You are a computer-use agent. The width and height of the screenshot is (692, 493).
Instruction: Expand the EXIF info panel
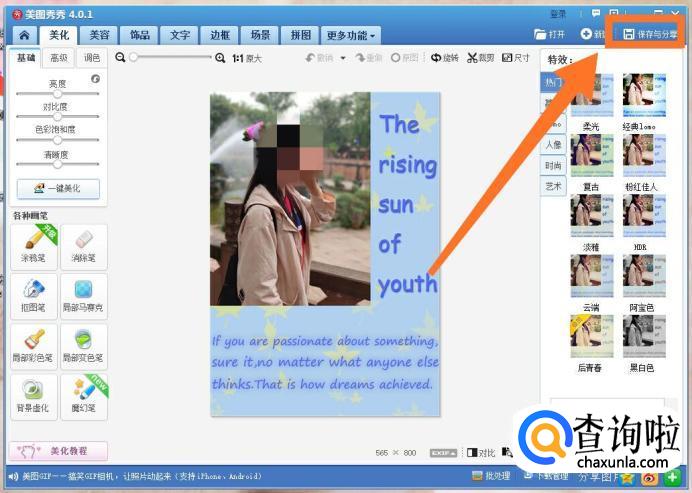click(x=443, y=453)
